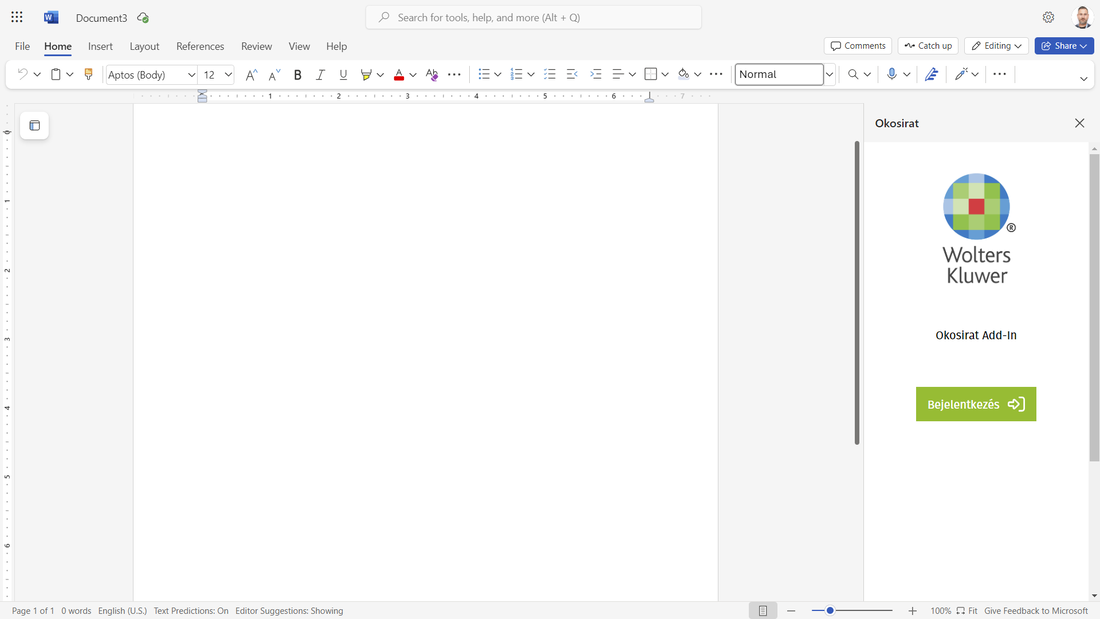
Task: Toggle Bold formatting
Action: [x=297, y=74]
